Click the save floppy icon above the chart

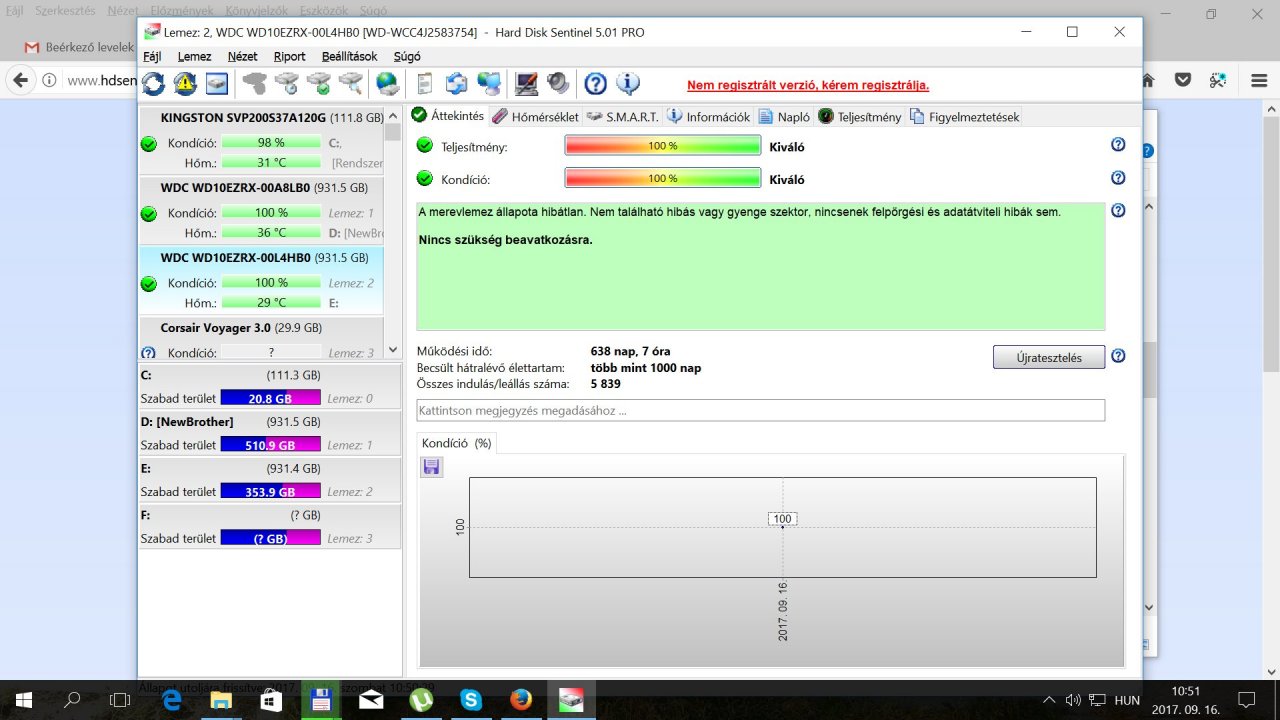coord(431,467)
